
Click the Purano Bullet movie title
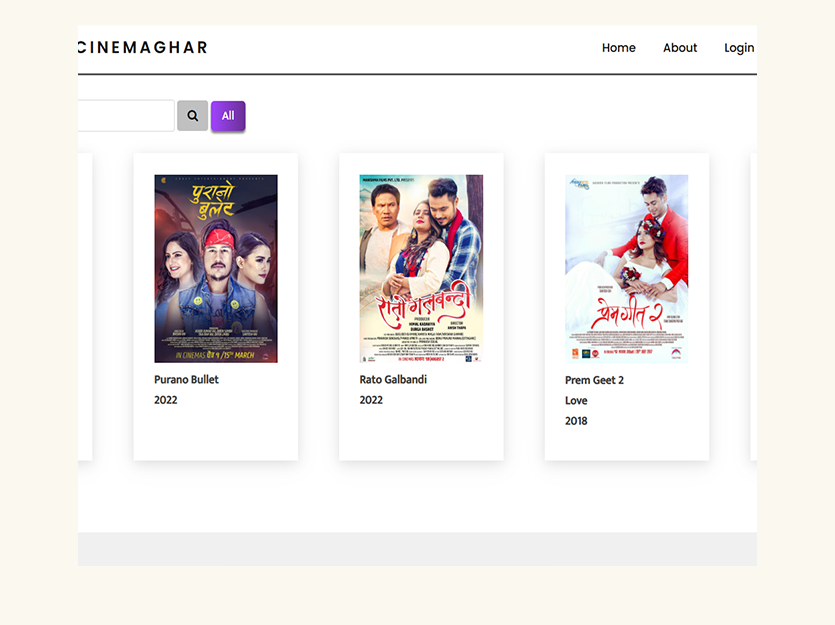tap(186, 380)
